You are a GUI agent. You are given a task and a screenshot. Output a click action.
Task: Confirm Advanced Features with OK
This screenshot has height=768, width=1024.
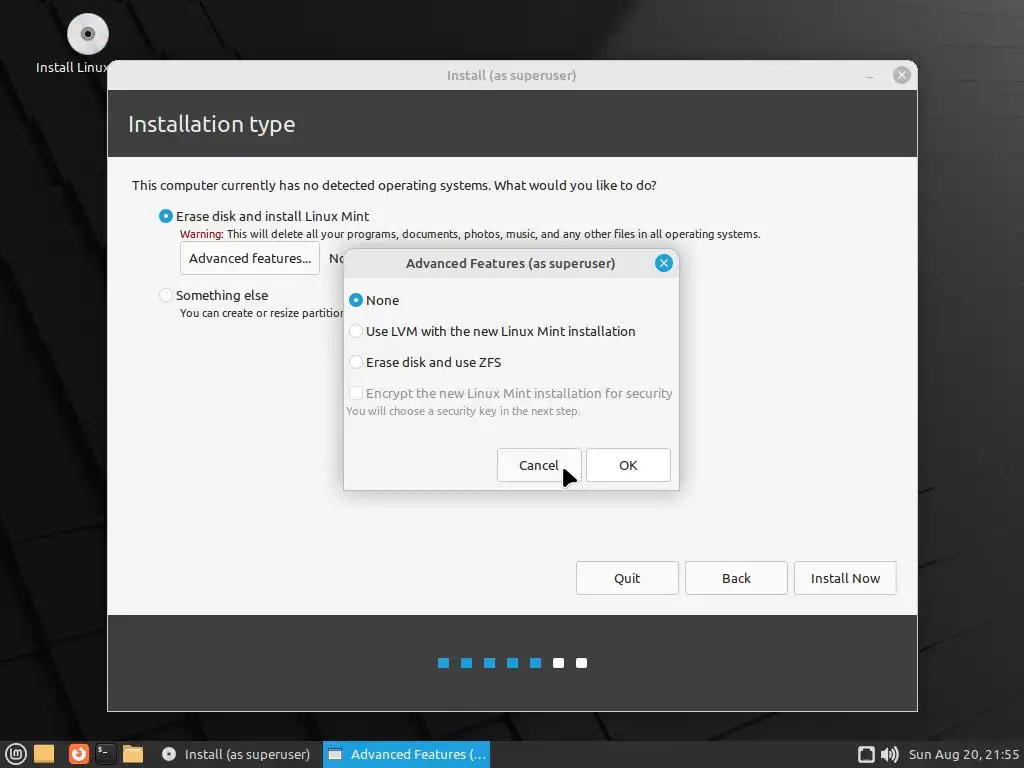tap(628, 465)
